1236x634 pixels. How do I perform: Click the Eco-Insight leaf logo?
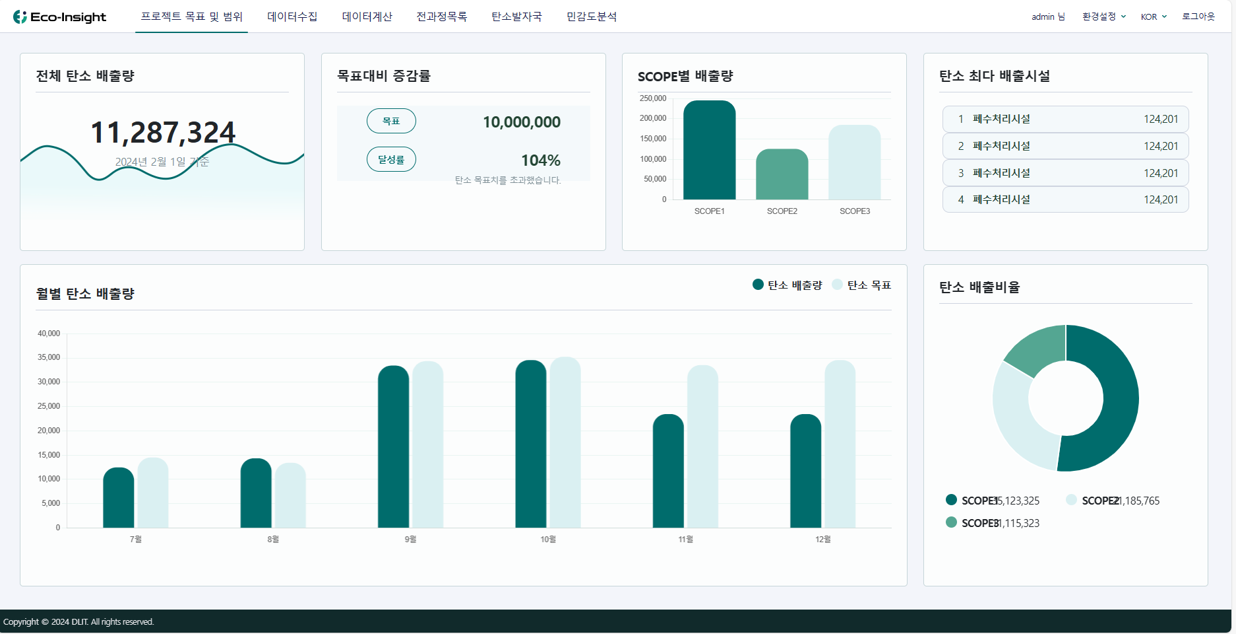(20, 17)
